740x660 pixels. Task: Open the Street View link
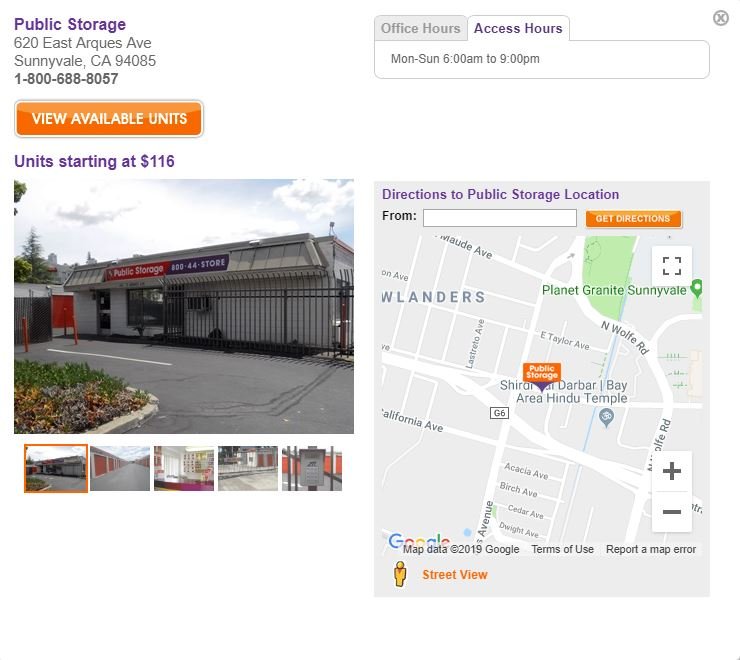pyautogui.click(x=454, y=574)
